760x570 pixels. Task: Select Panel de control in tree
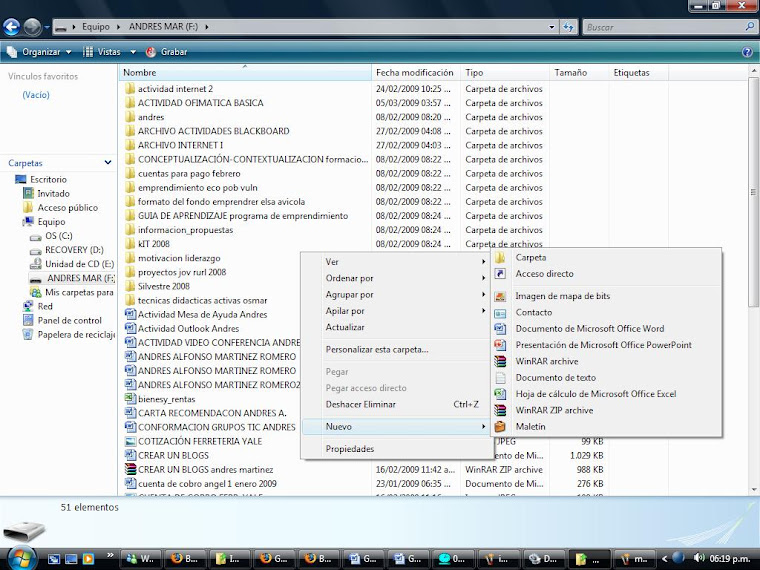[63, 320]
